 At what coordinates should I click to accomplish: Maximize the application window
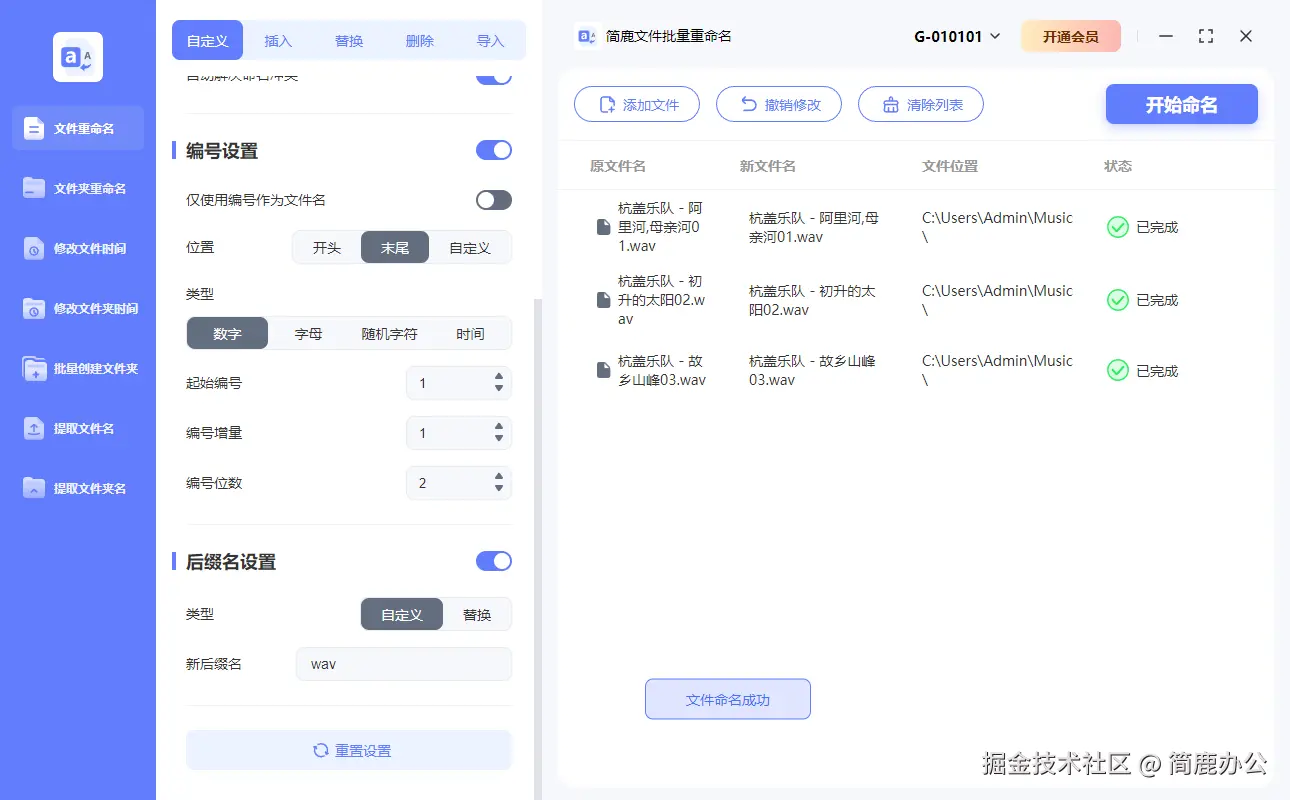click(1206, 36)
